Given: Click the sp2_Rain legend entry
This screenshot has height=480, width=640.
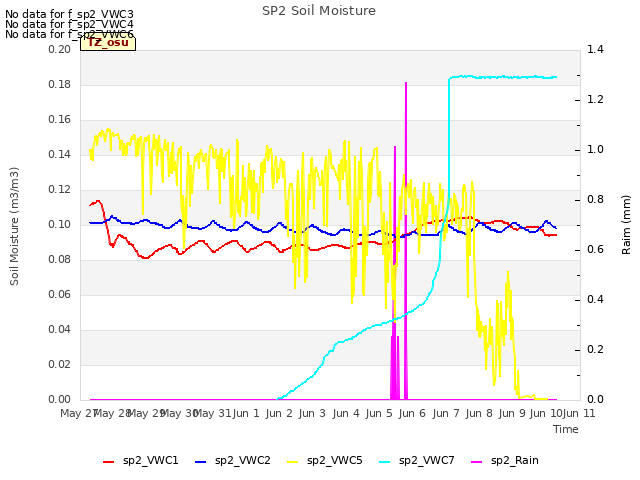Looking at the screenshot, I should point(505,461).
